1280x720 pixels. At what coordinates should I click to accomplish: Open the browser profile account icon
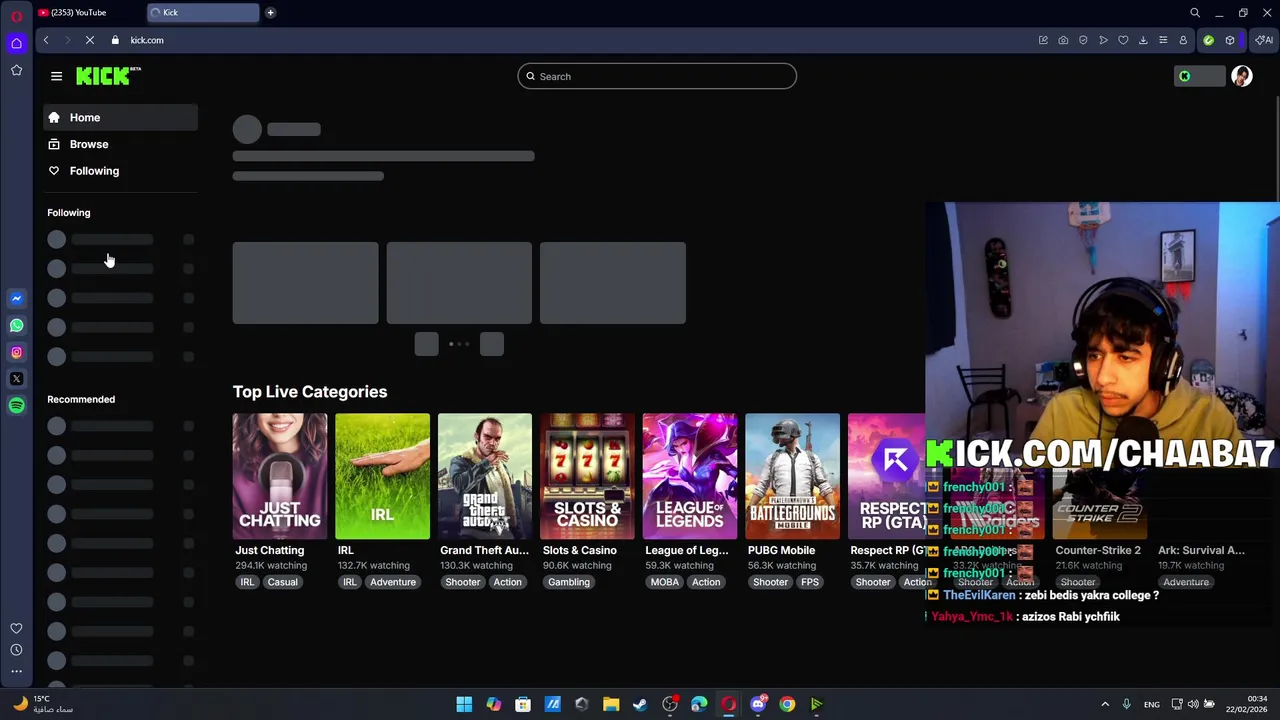pos(1183,40)
